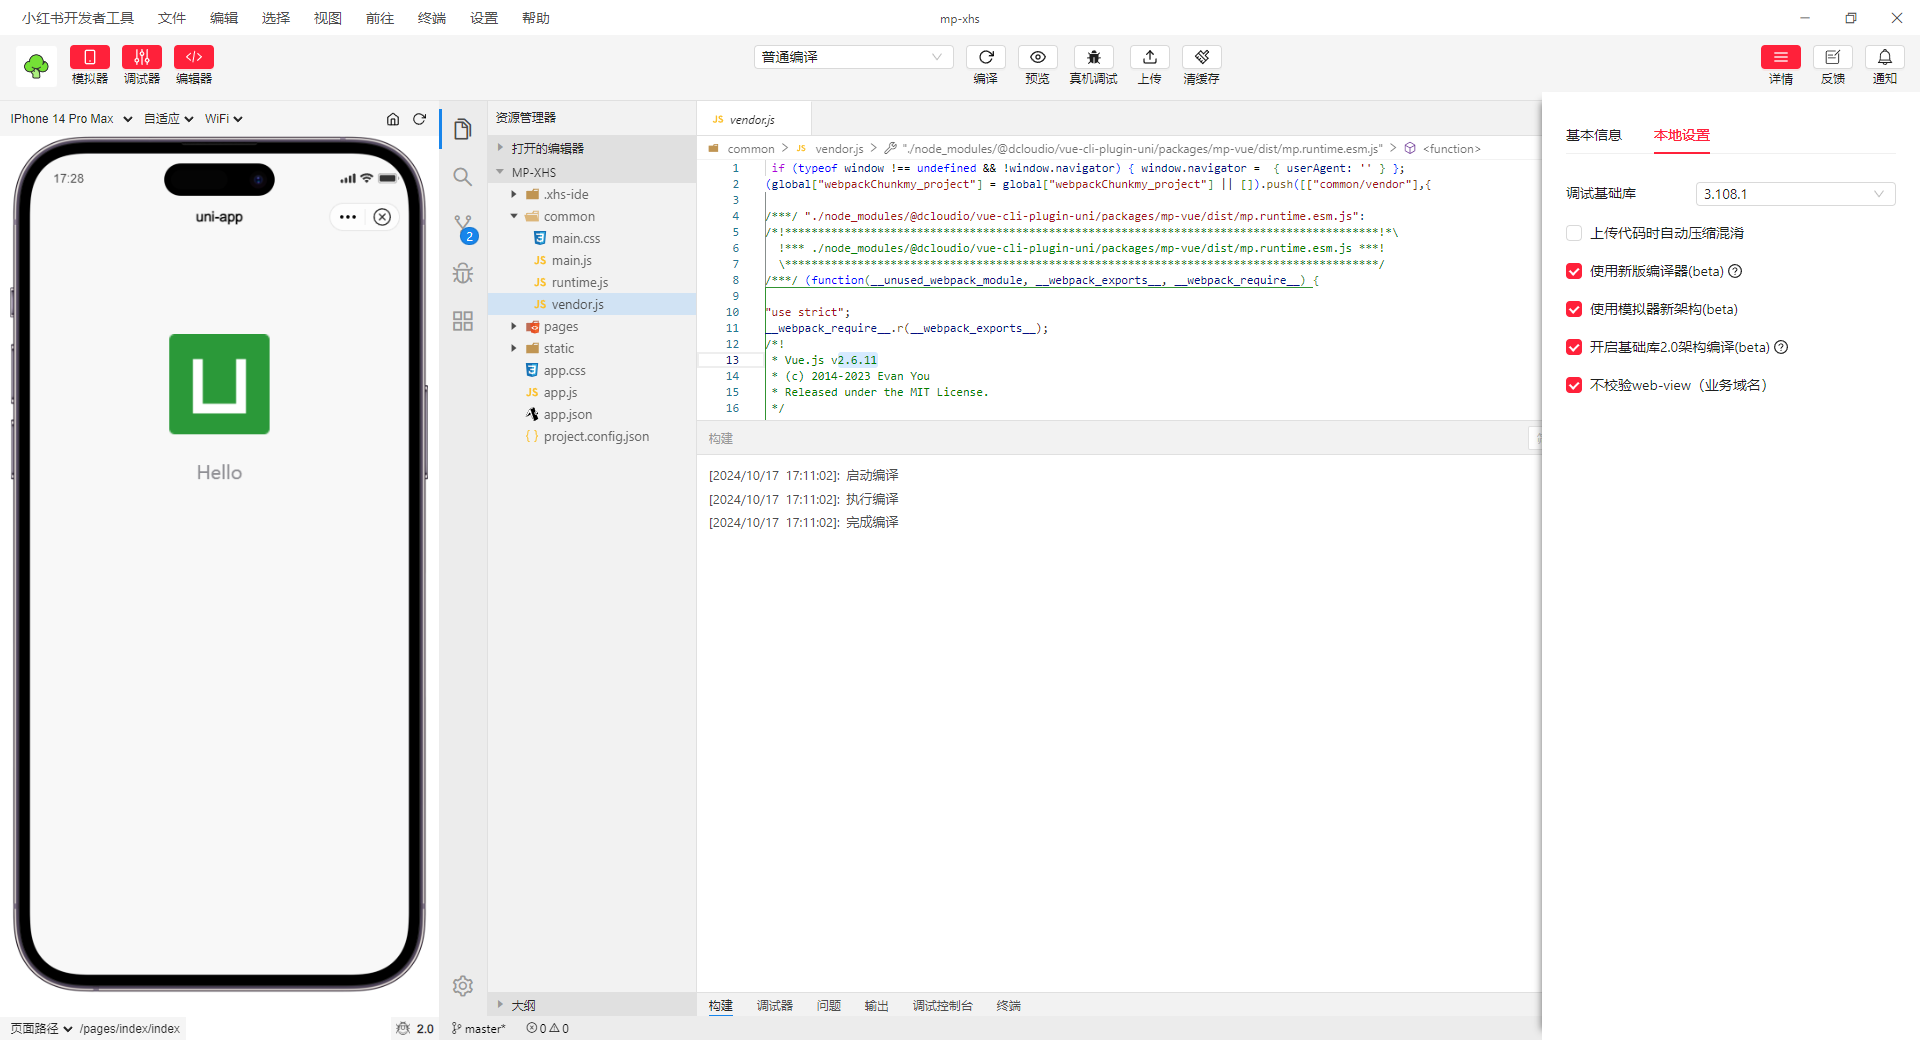Open the 自适应 zoom dropdown
Image resolution: width=1920 pixels, height=1040 pixels.
168,119
